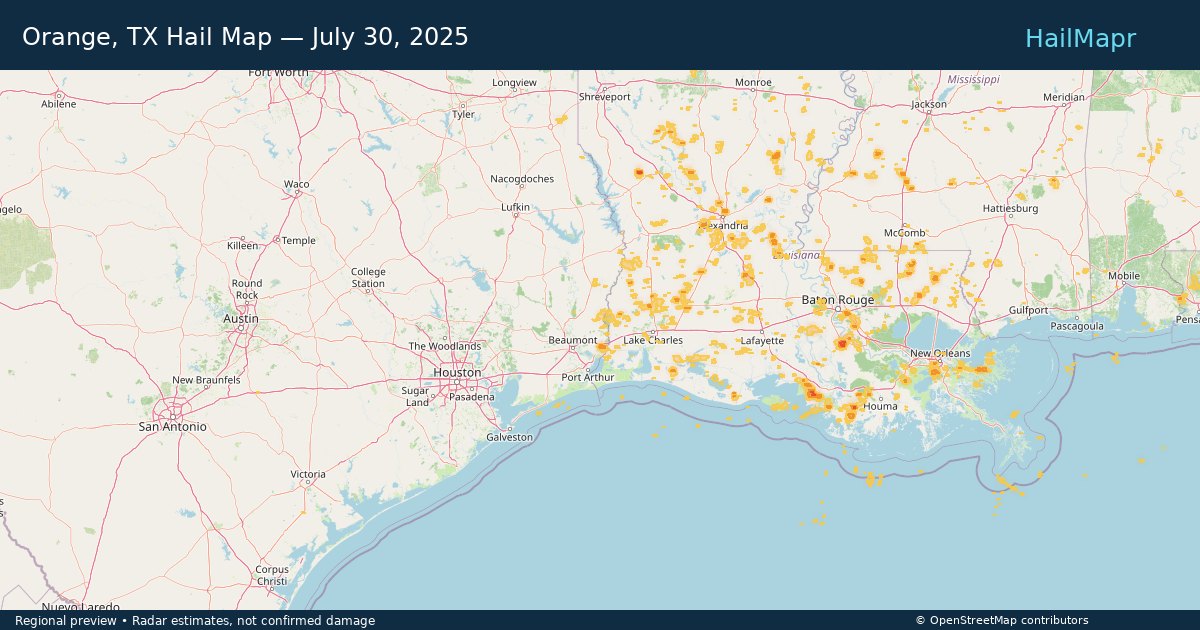
Task: Click the Abilene map label
Action: pos(58,104)
